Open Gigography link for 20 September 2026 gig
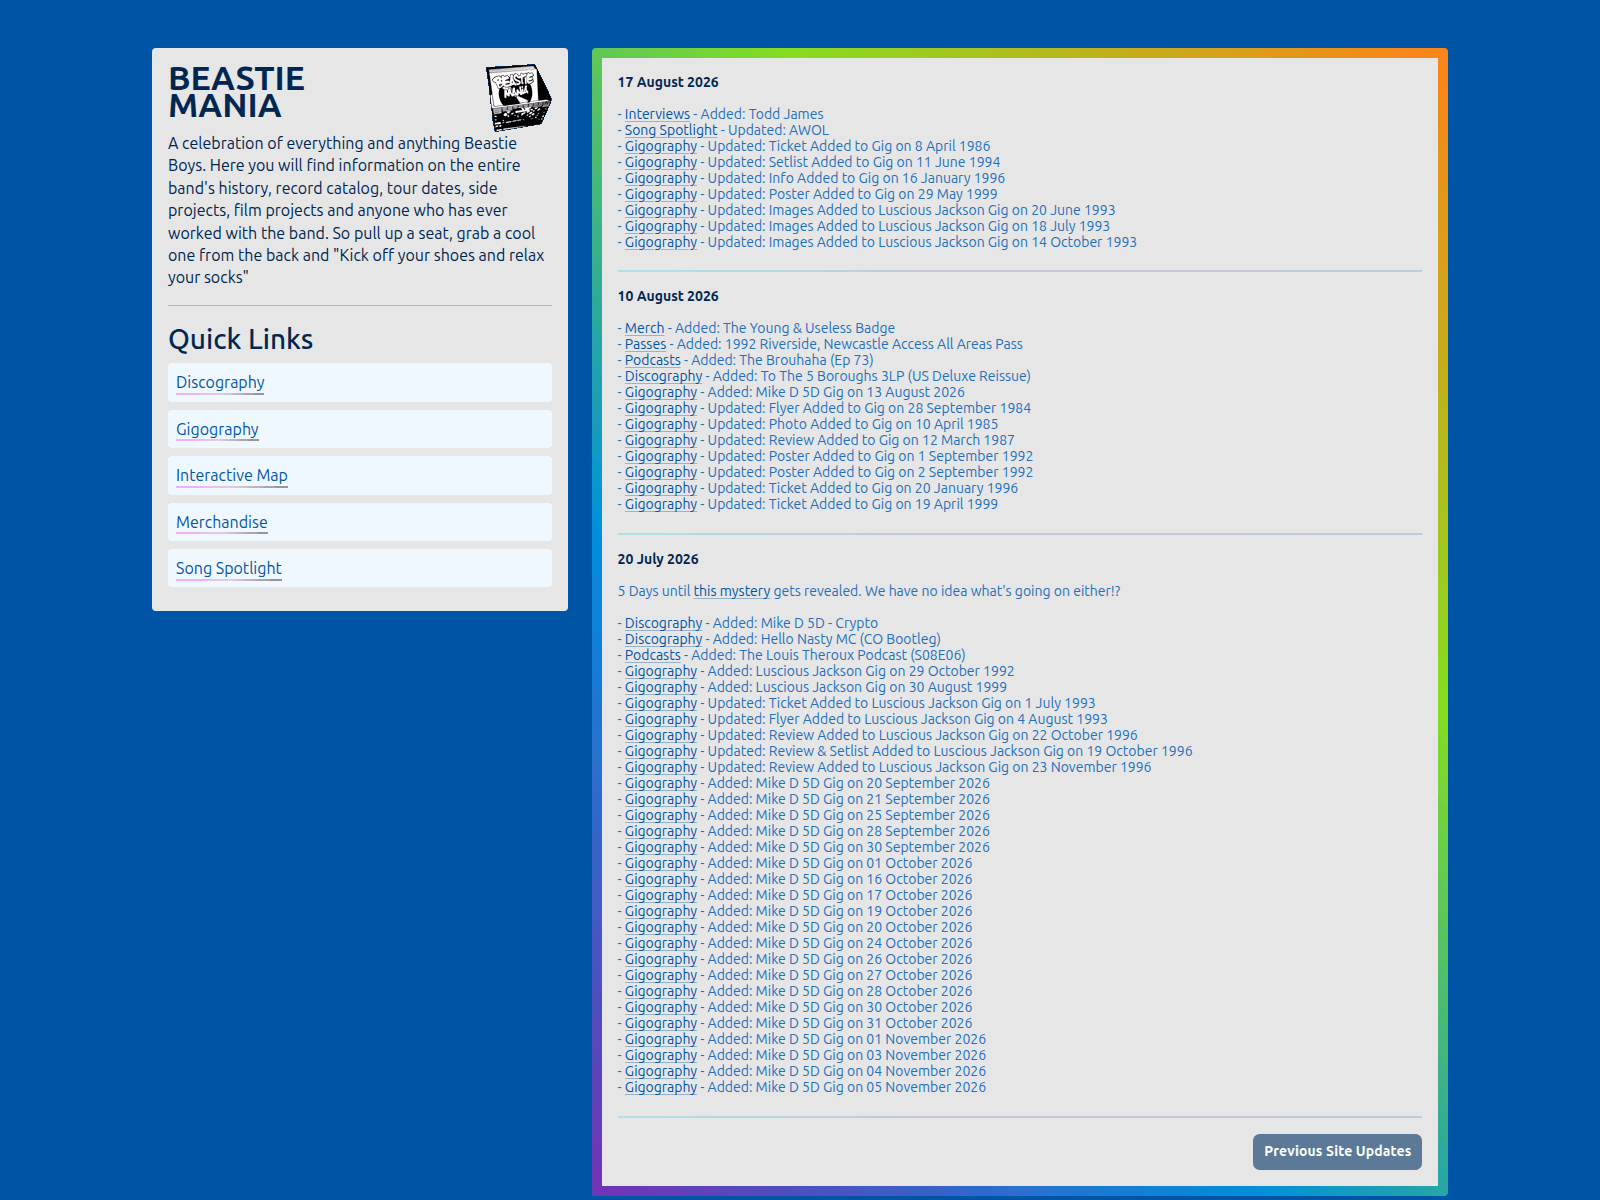Screen dimensions: 1600x1200 [x=661, y=783]
